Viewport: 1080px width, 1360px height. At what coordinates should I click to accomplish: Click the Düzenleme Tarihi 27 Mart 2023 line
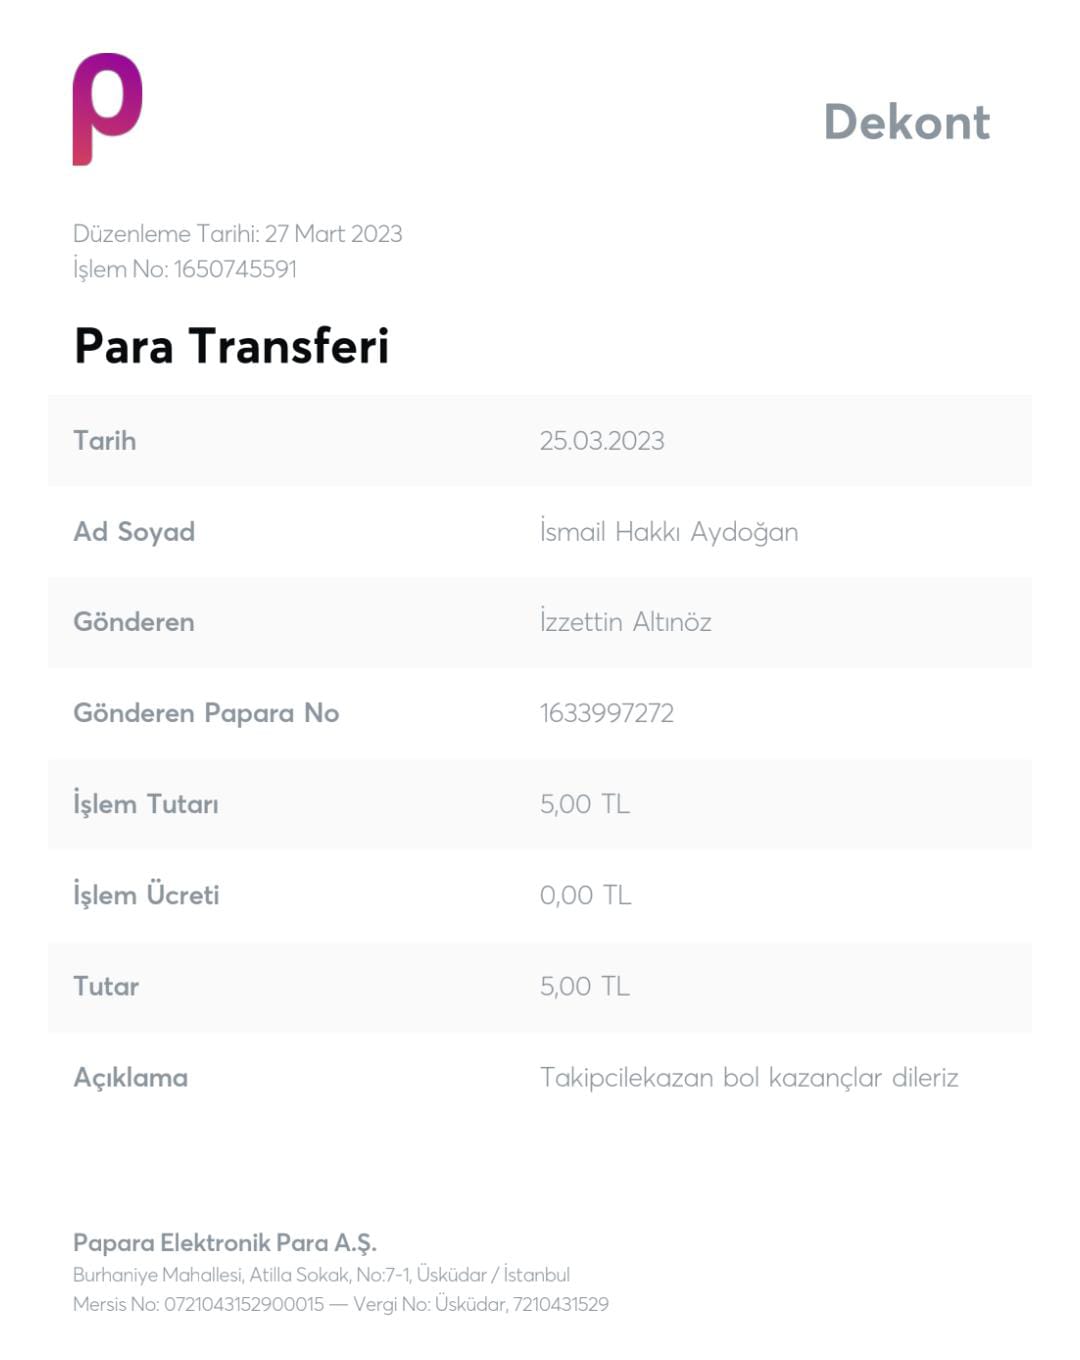tap(238, 234)
